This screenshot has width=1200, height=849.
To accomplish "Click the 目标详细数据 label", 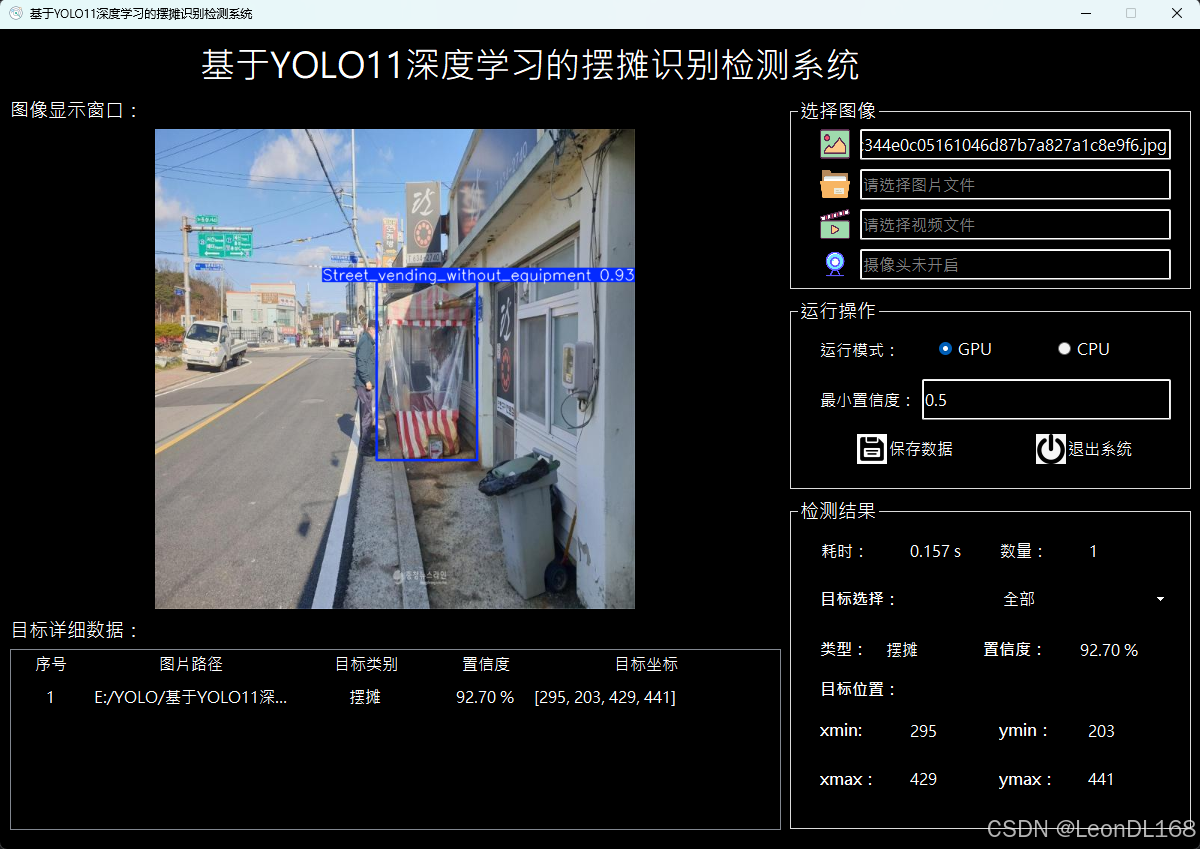I will pyautogui.click(x=75, y=630).
